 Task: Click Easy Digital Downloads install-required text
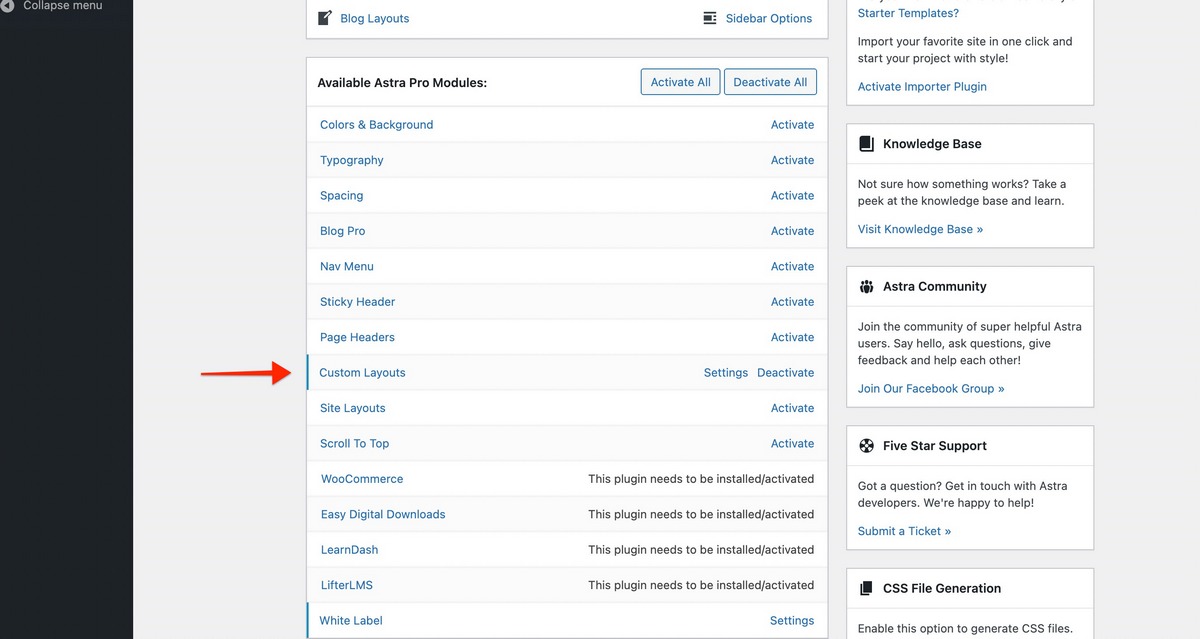701,515
